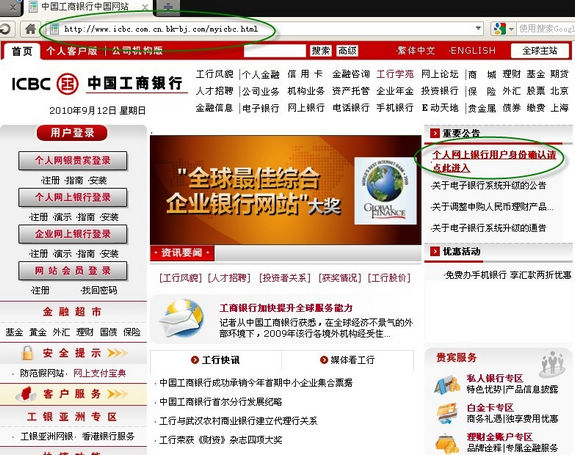
Task: Switch to 个人客户版 tab
Action: [x=72, y=51]
